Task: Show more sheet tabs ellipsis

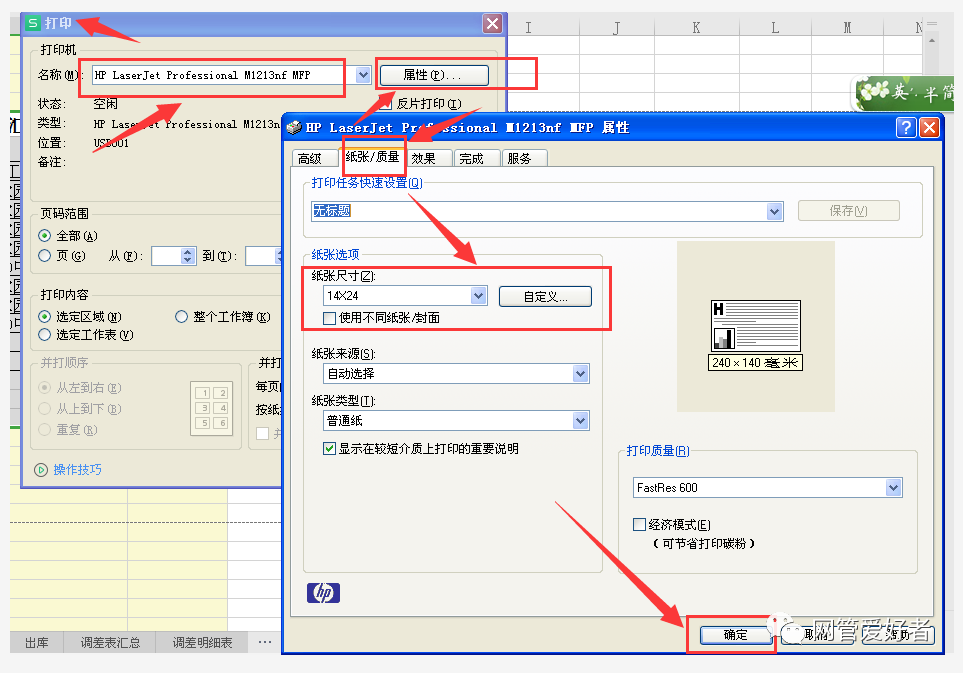Action: 265,642
